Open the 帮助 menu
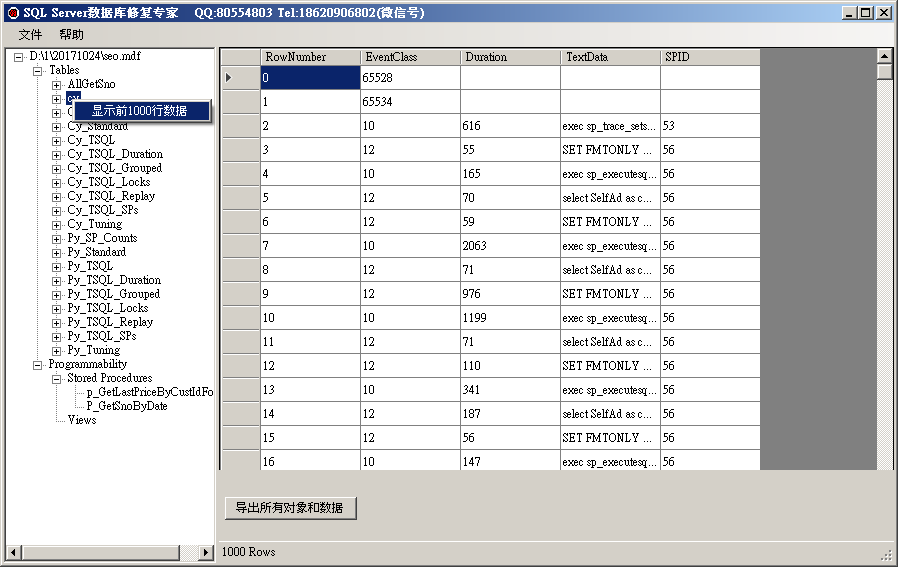The image size is (898, 567). click(71, 34)
